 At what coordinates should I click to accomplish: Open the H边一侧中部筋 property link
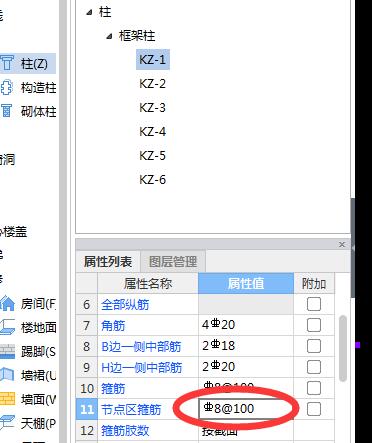[142, 368]
